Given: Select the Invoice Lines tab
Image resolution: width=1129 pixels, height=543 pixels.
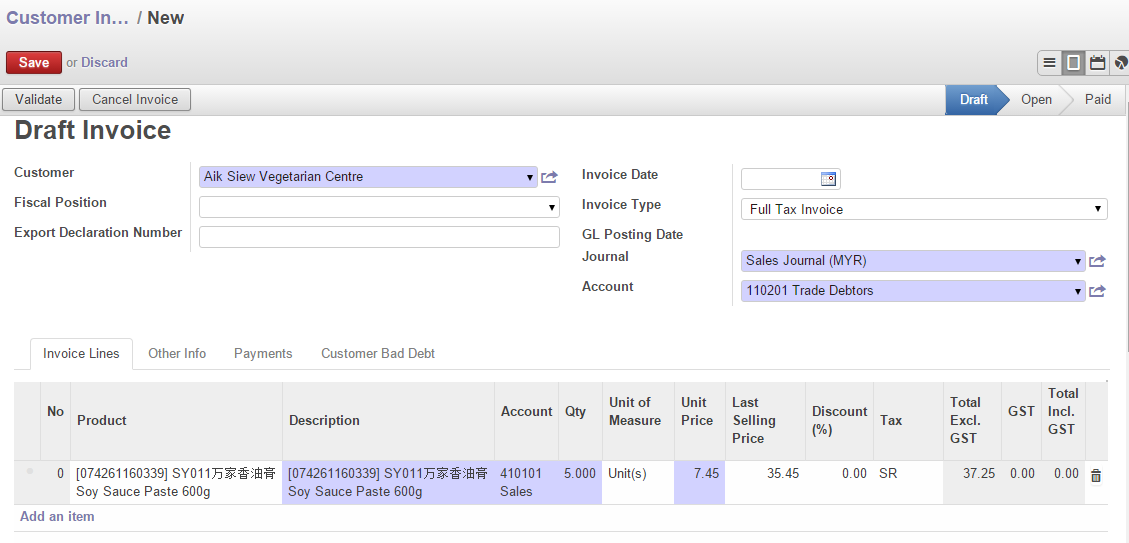Looking at the screenshot, I should tap(81, 354).
